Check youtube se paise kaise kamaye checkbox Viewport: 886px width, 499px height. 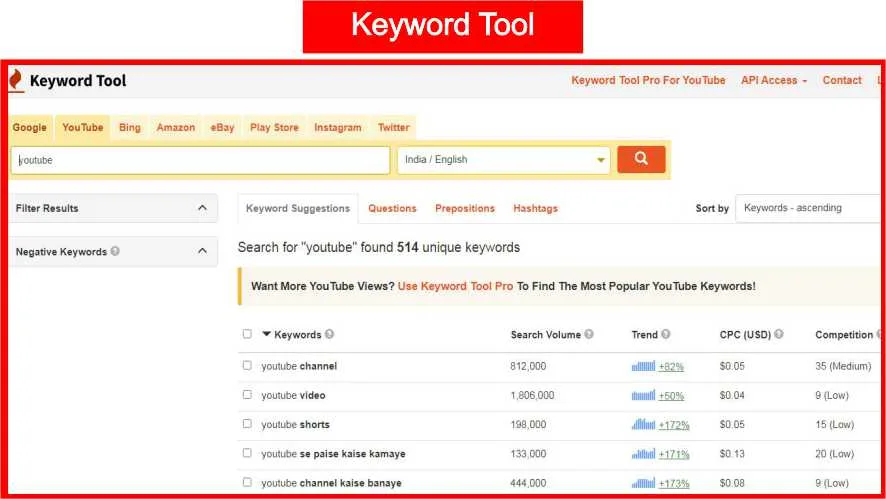point(247,453)
